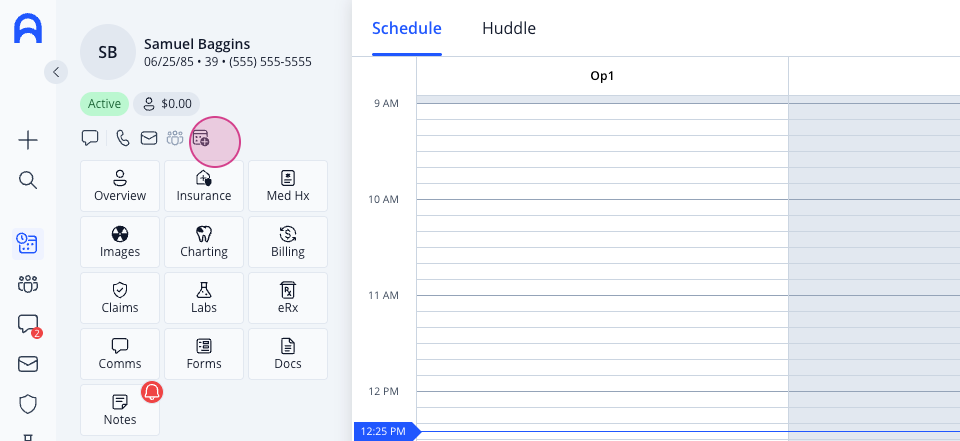Open the eRx prescriptions tile

(x=288, y=298)
